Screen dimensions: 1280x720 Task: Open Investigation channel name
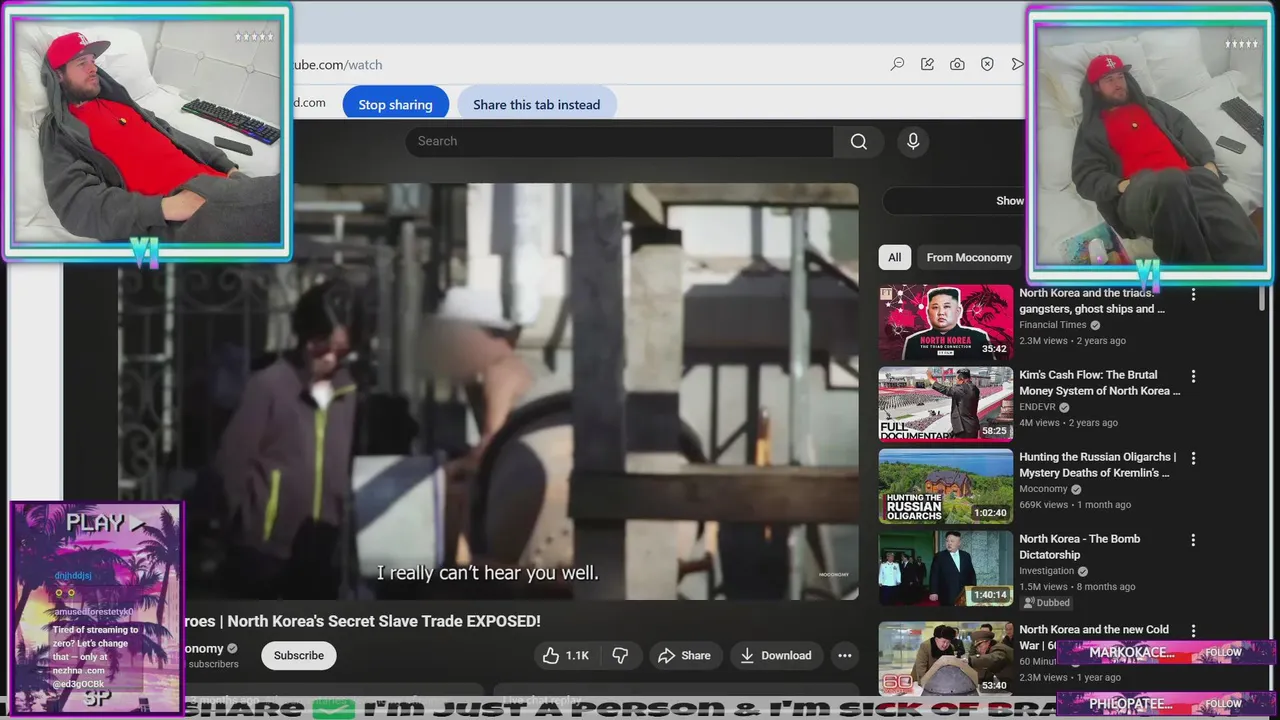click(1046, 571)
